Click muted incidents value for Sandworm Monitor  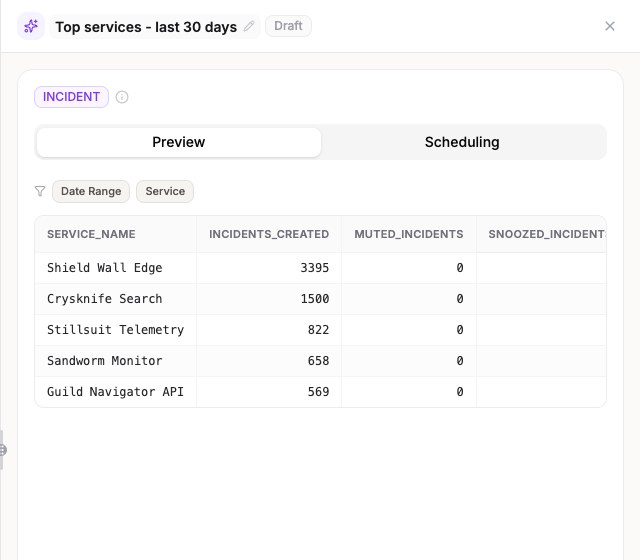tap(460, 361)
